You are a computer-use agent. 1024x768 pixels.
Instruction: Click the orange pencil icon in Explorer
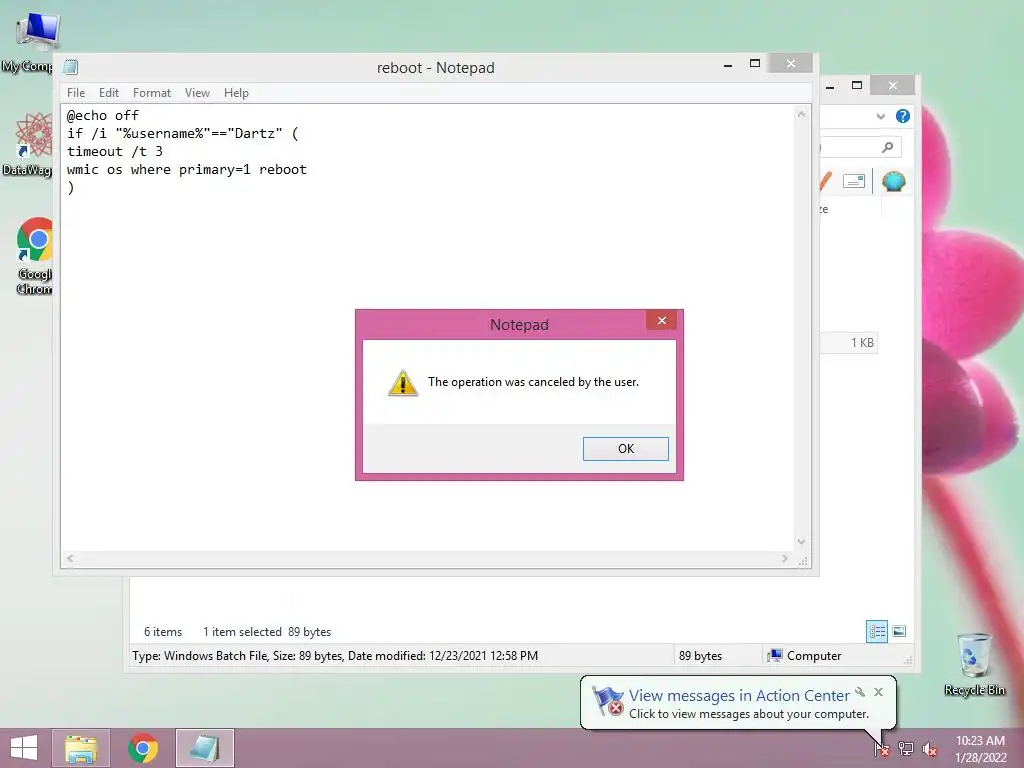825,181
